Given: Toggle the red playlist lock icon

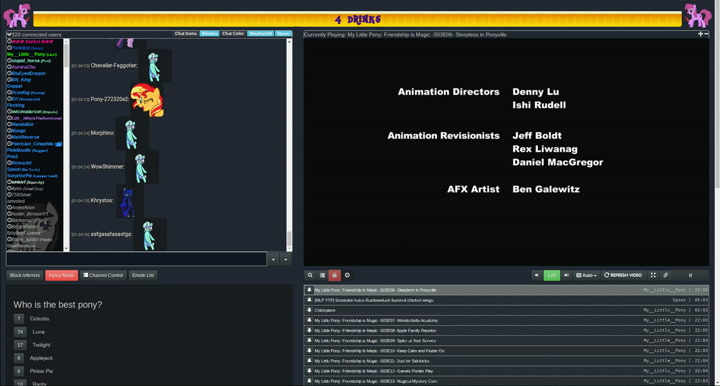Looking at the screenshot, I should tap(335, 275).
